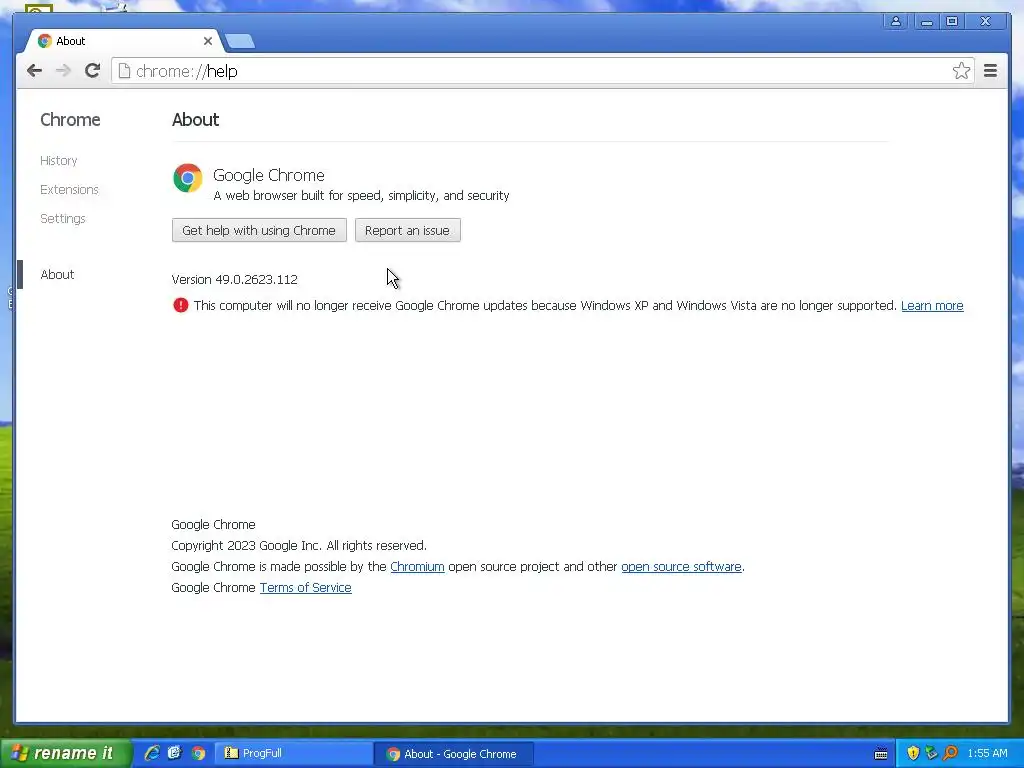Click the Google Chrome logo on the About page
The width and height of the screenshot is (1024, 768).
click(187, 178)
